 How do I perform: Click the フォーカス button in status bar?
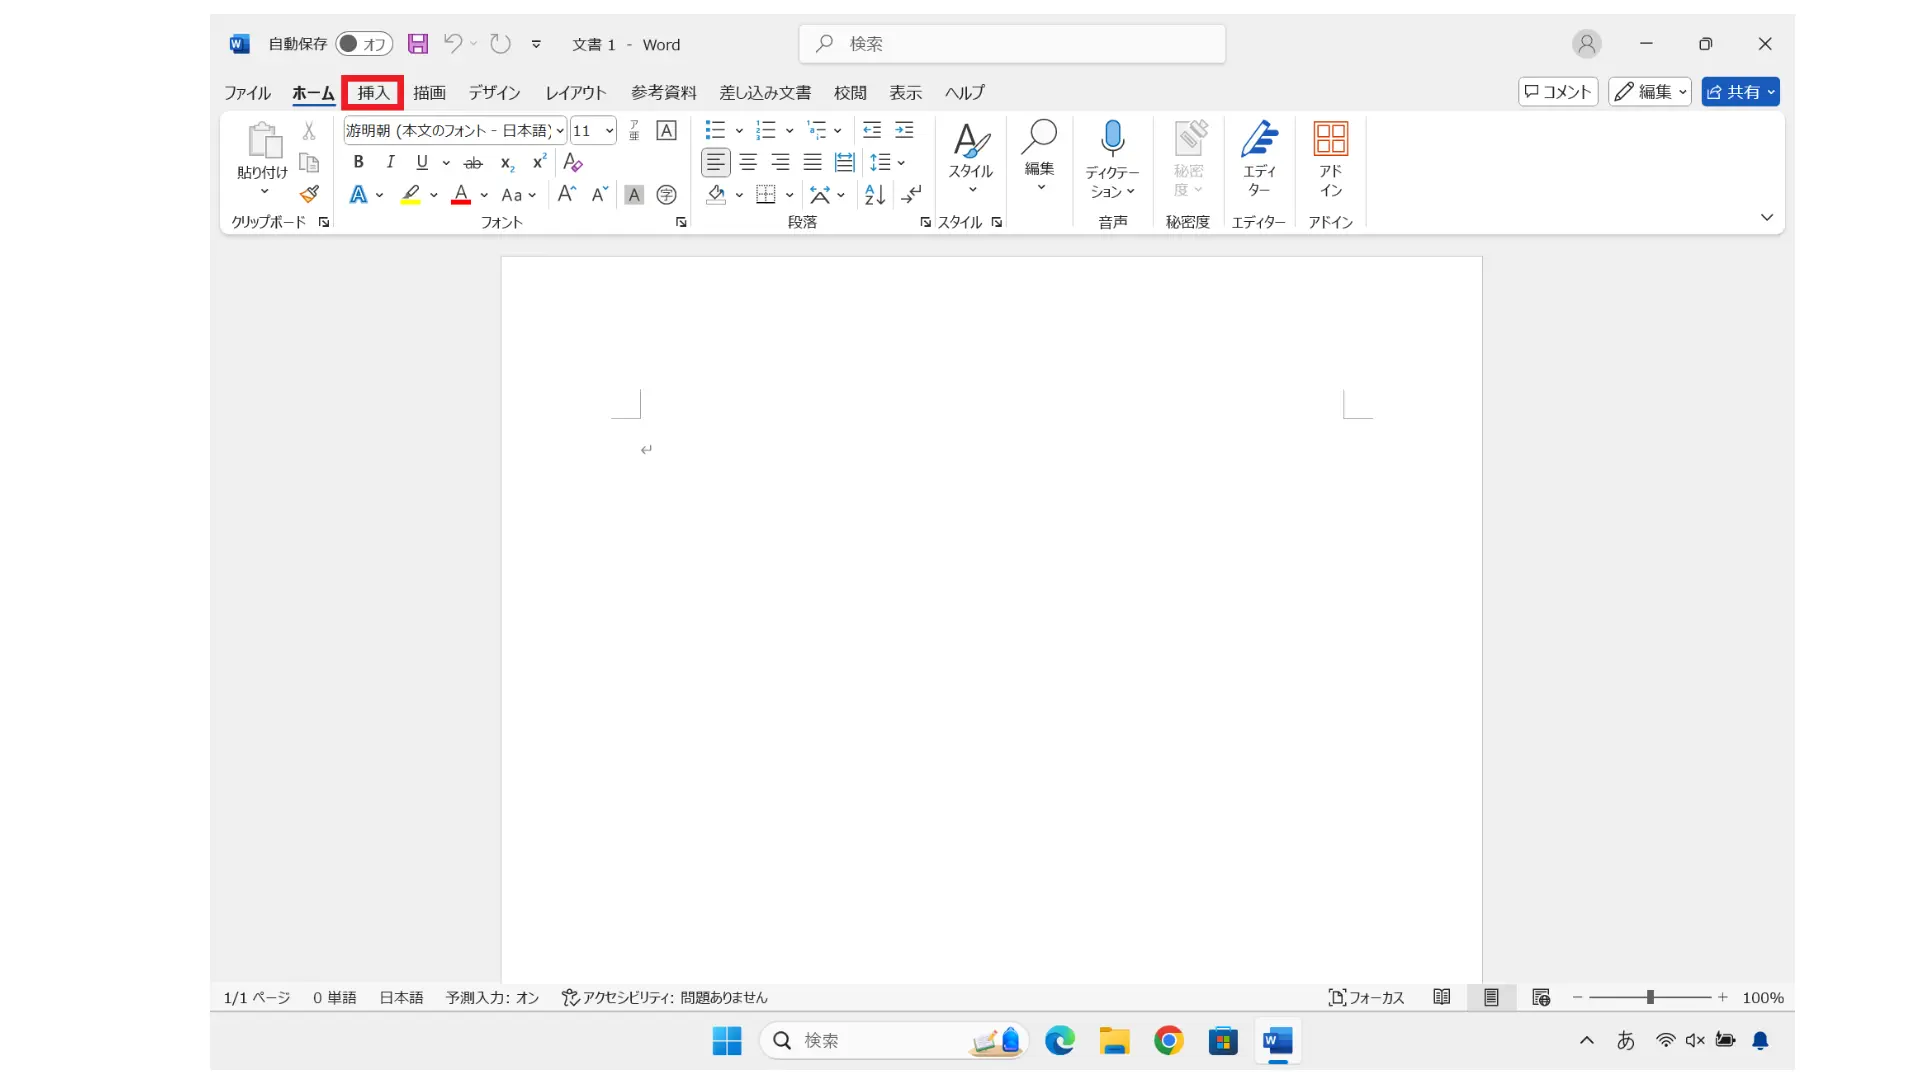1366,997
